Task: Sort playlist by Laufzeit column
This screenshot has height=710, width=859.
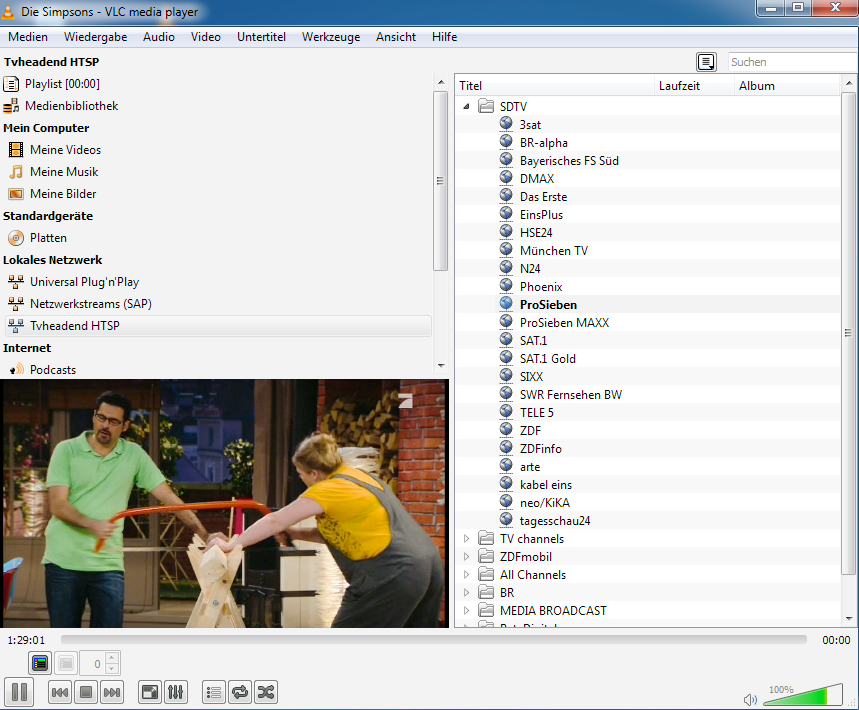Action: 695,85
